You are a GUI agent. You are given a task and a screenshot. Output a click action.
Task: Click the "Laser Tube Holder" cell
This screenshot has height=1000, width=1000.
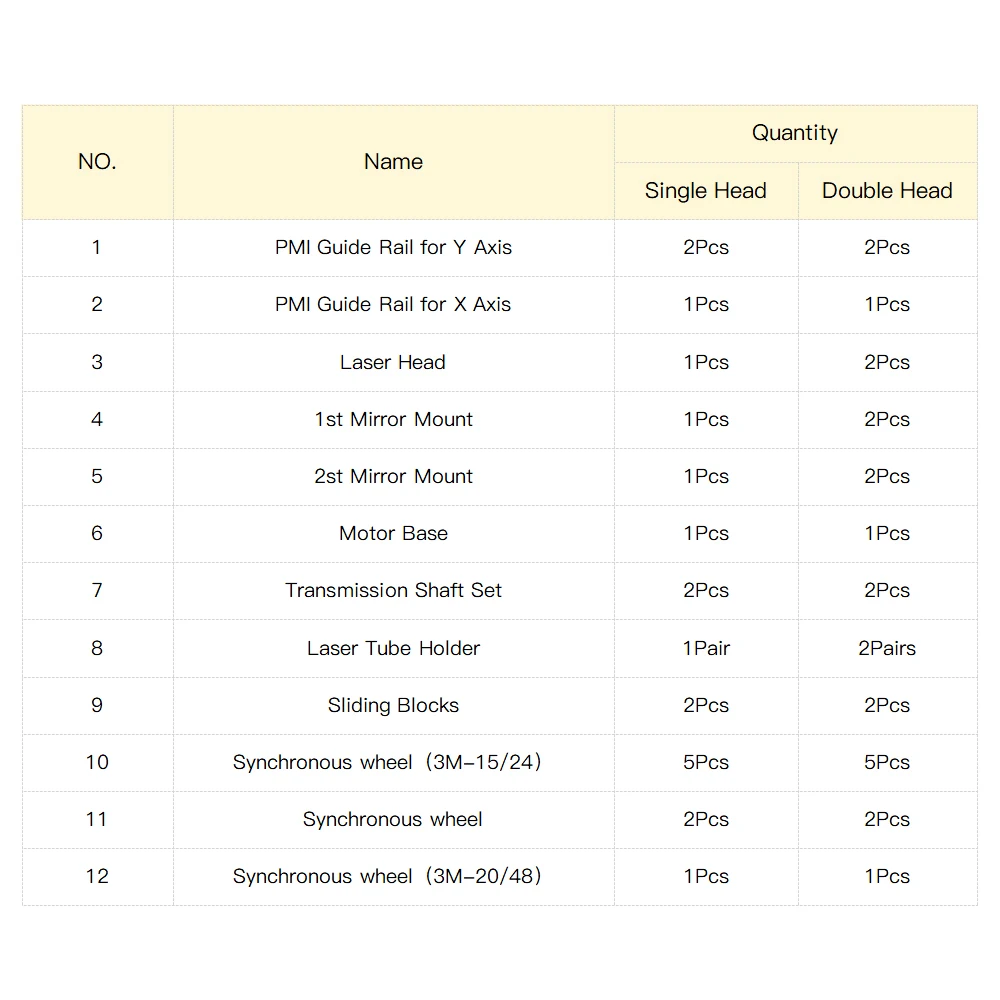pyautogui.click(x=393, y=648)
